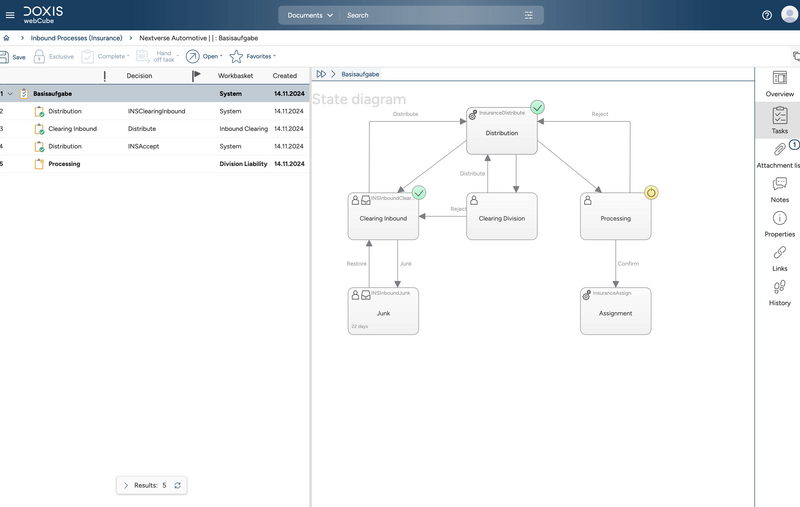This screenshot has height=507, width=800.
Task: Open the Links side panel
Action: 779,258
